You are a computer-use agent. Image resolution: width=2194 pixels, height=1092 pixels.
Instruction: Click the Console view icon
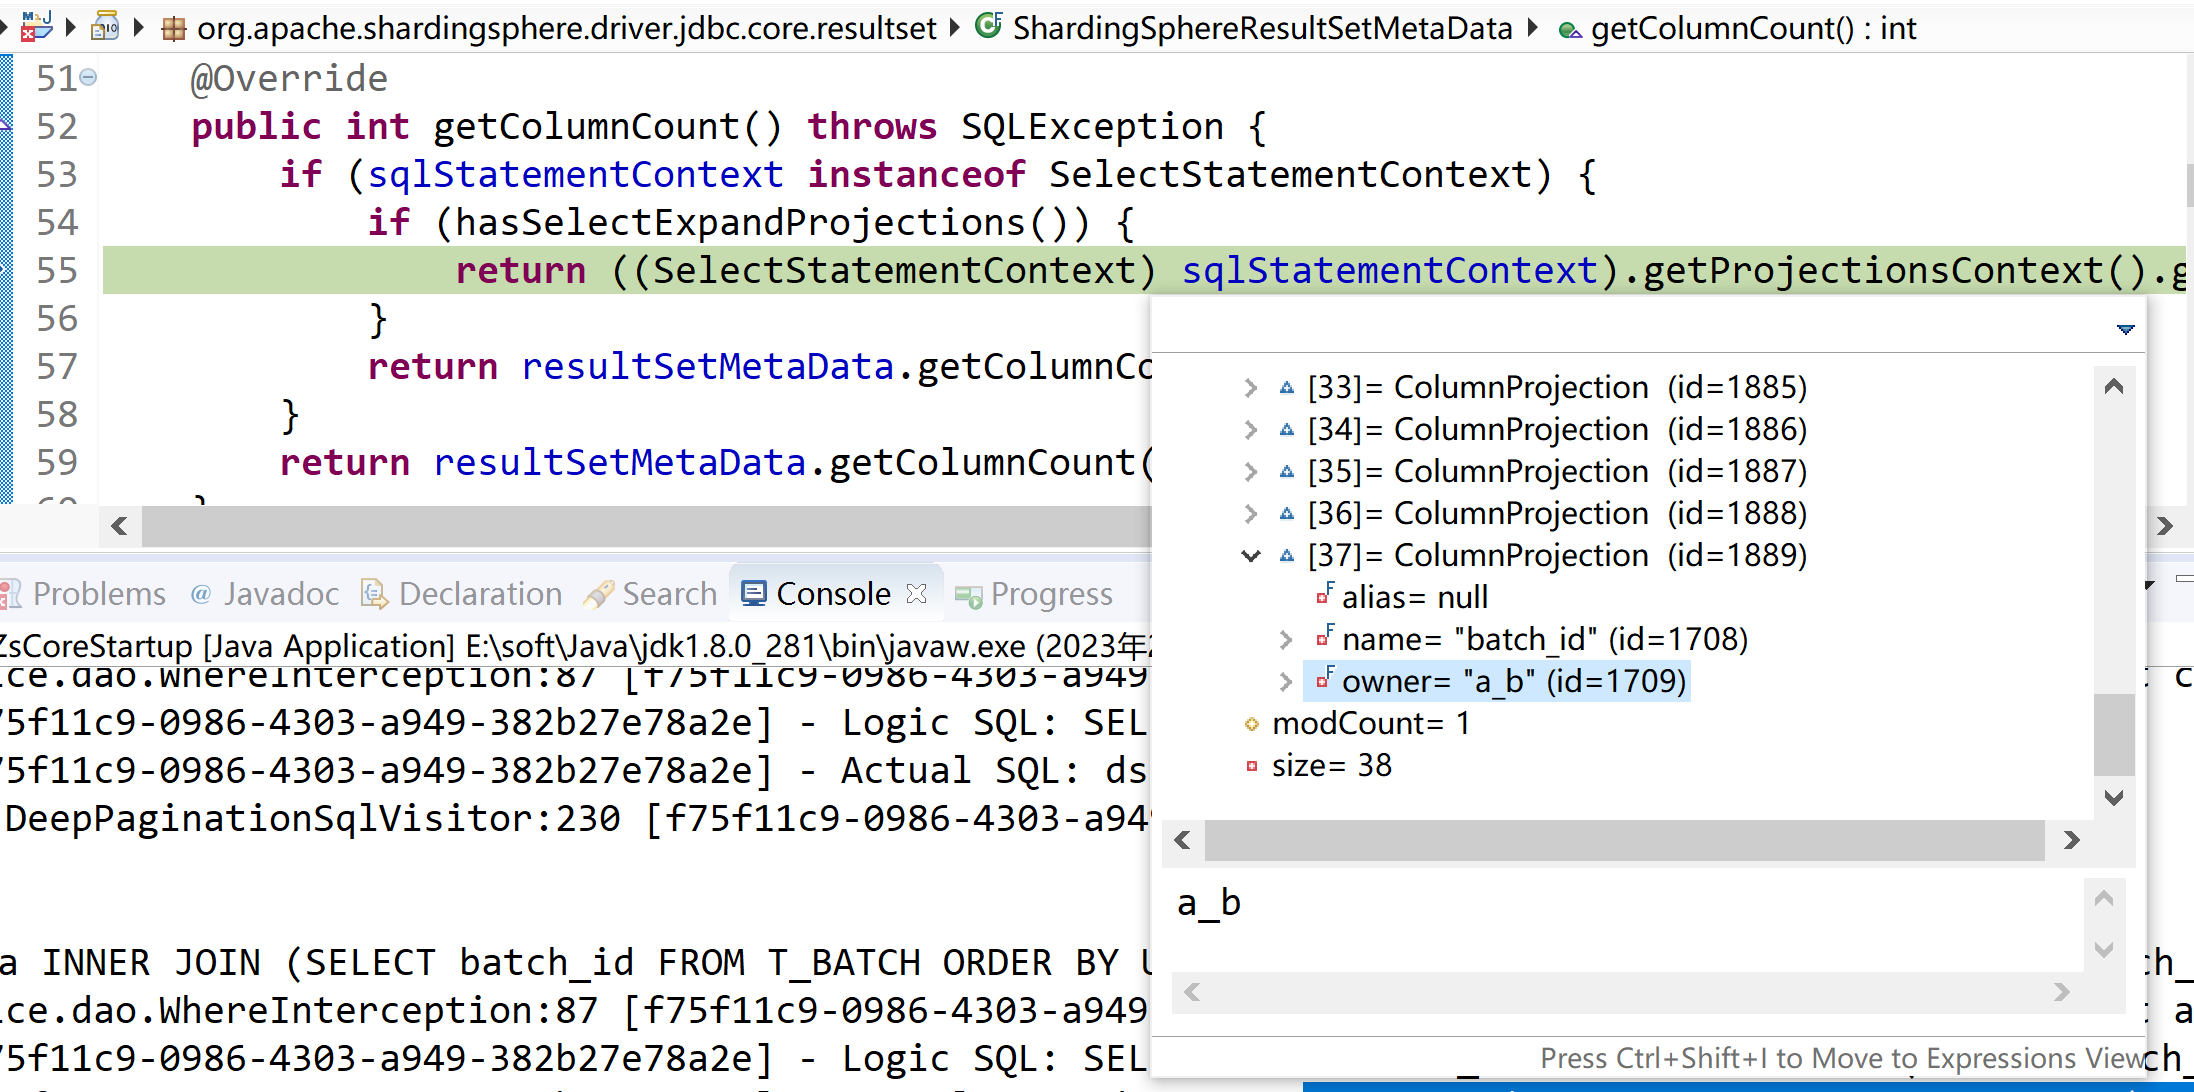click(755, 592)
